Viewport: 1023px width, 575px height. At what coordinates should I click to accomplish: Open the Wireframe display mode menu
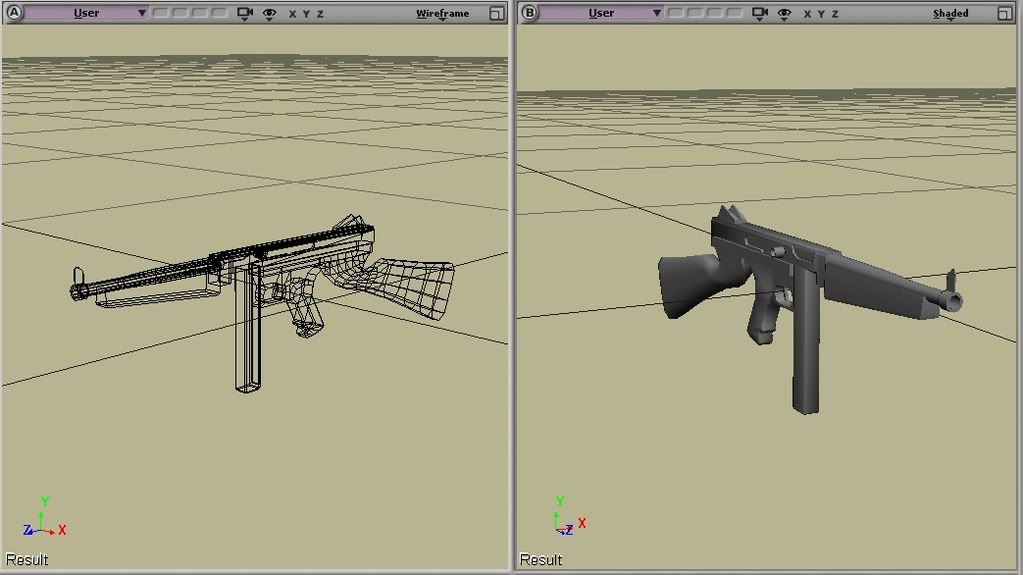(442, 14)
